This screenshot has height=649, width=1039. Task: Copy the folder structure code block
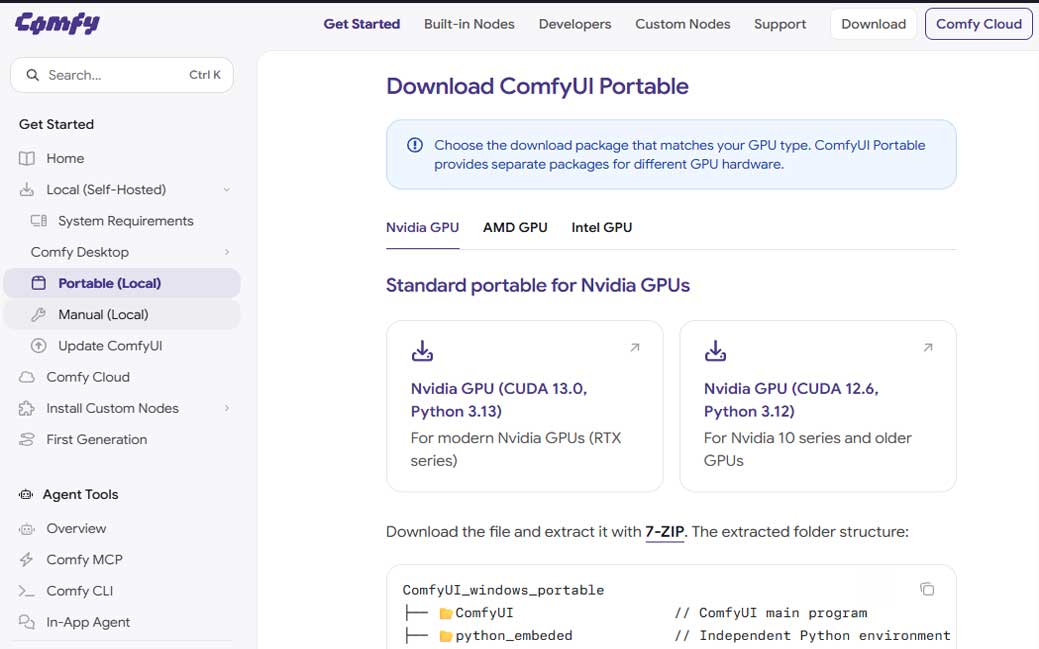tap(927, 589)
